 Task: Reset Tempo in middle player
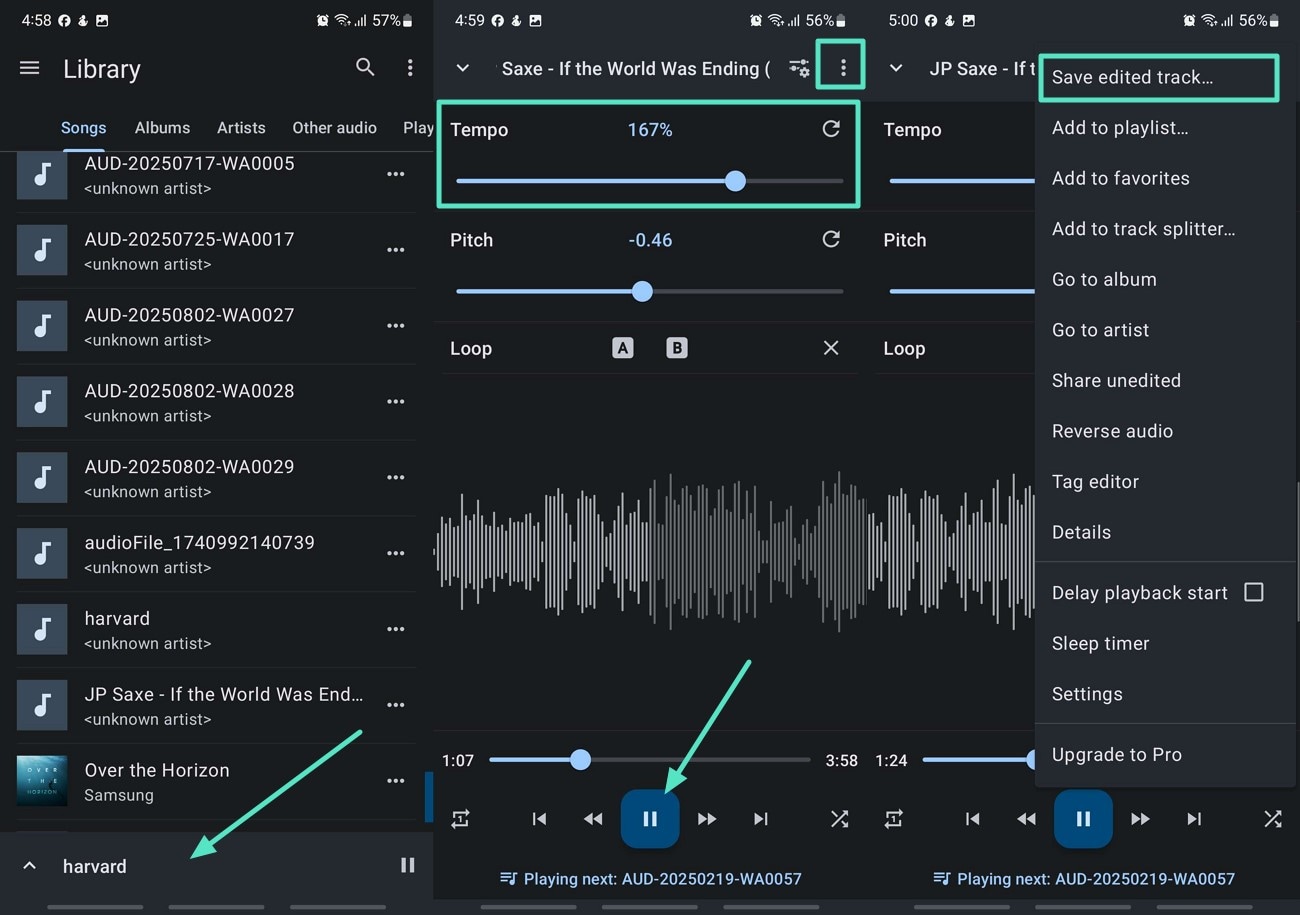tap(831, 129)
